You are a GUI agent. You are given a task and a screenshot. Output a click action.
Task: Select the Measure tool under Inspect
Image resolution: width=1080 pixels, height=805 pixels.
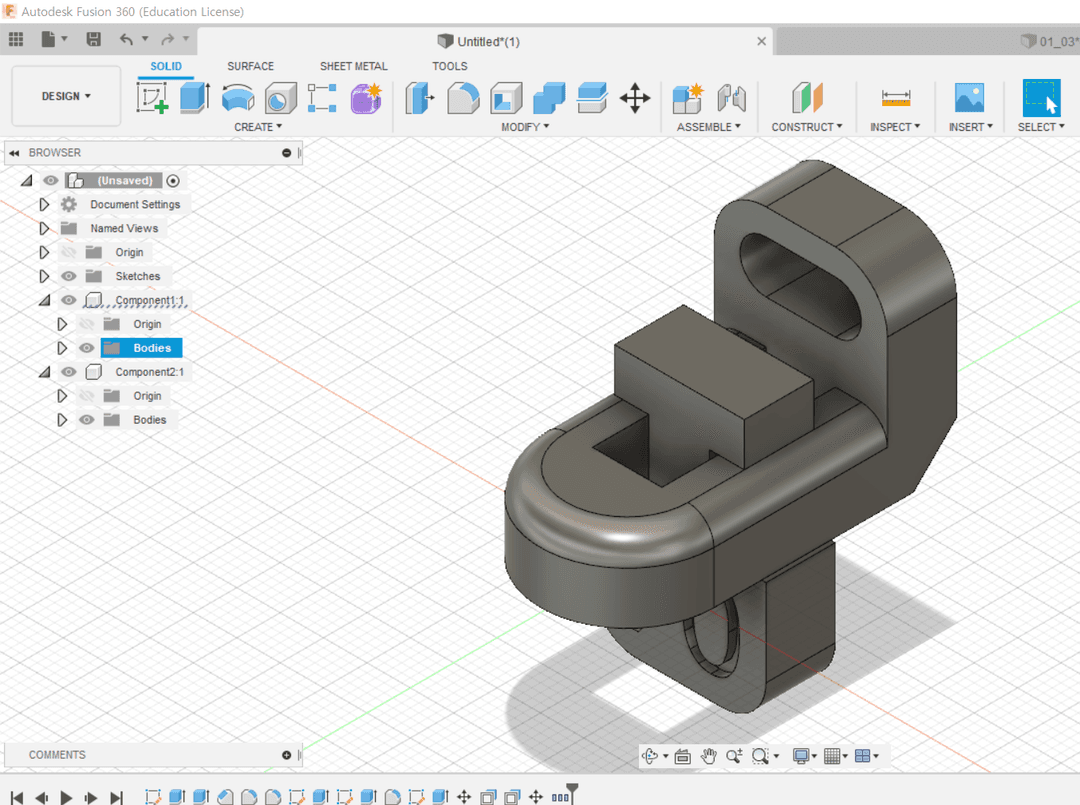(x=895, y=98)
